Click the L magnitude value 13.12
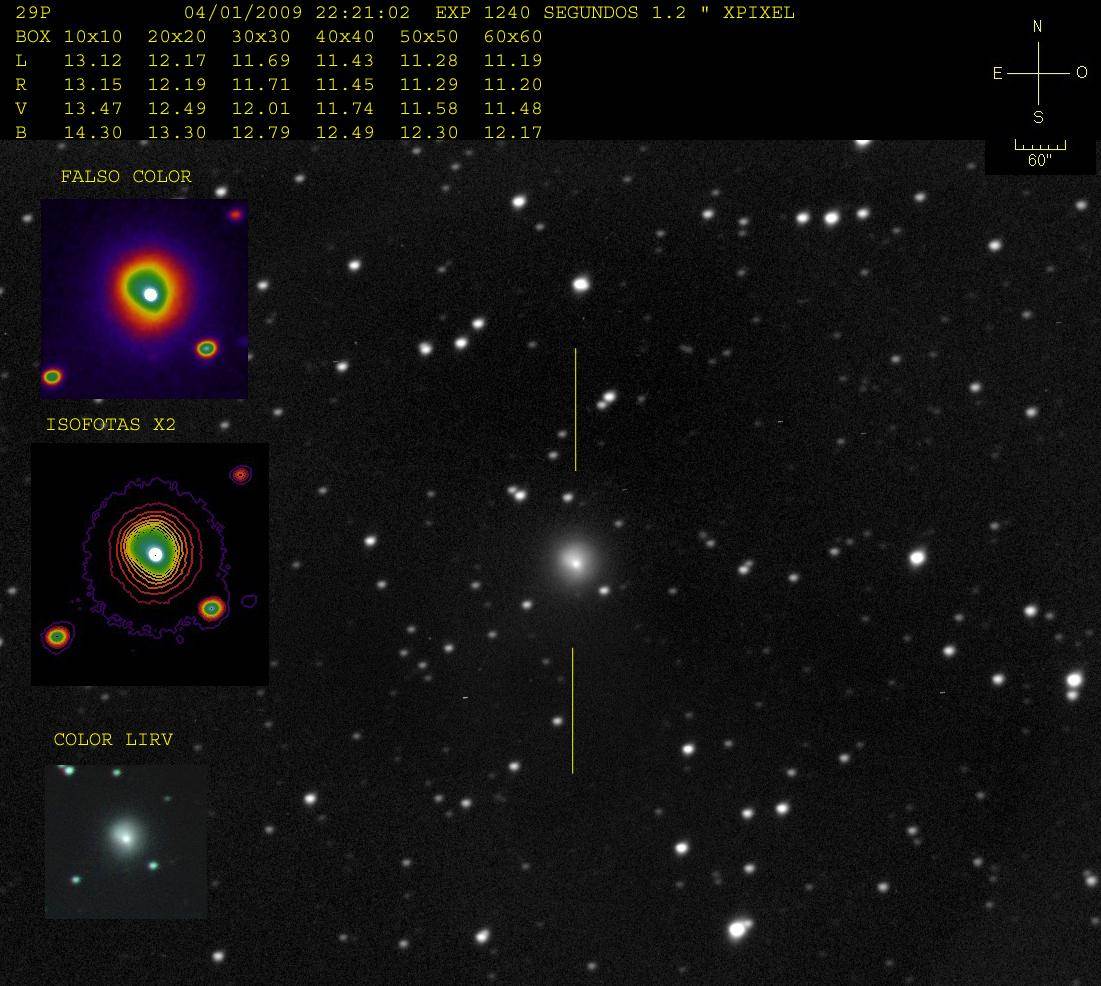 [93, 61]
